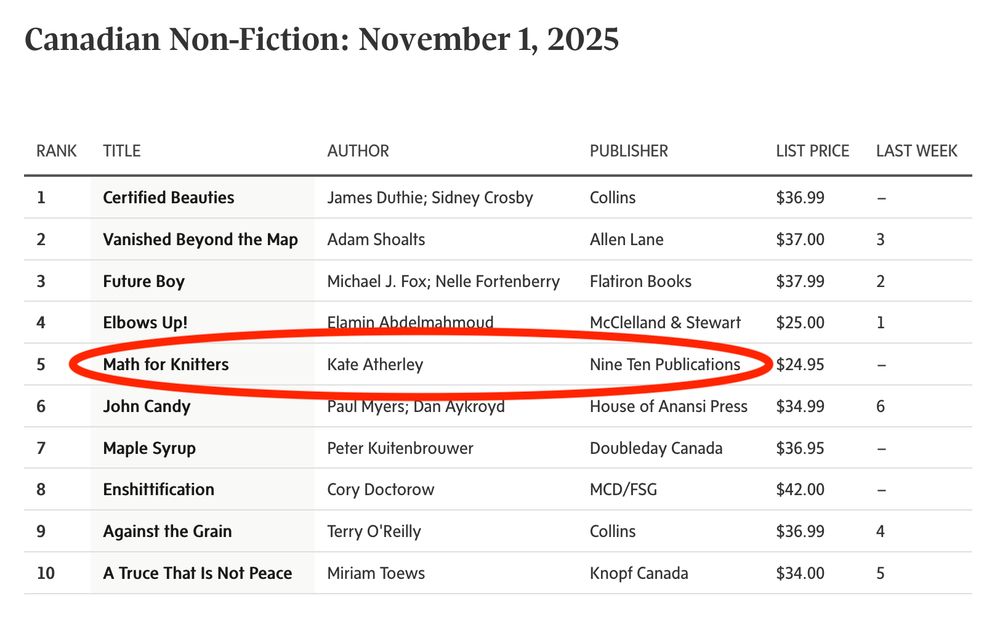
Task: Open 'Math for Knitters' book entry
Action: coord(165,364)
